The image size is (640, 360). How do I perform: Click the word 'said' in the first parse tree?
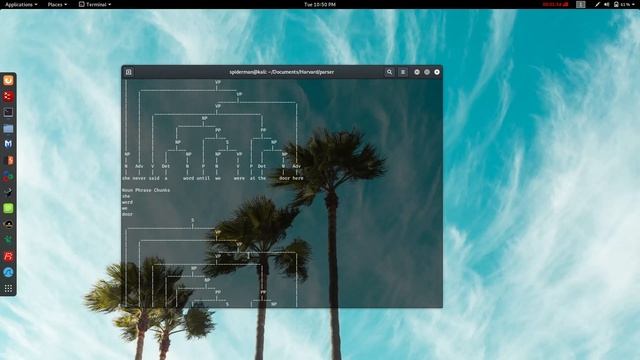pyautogui.click(x=154, y=178)
